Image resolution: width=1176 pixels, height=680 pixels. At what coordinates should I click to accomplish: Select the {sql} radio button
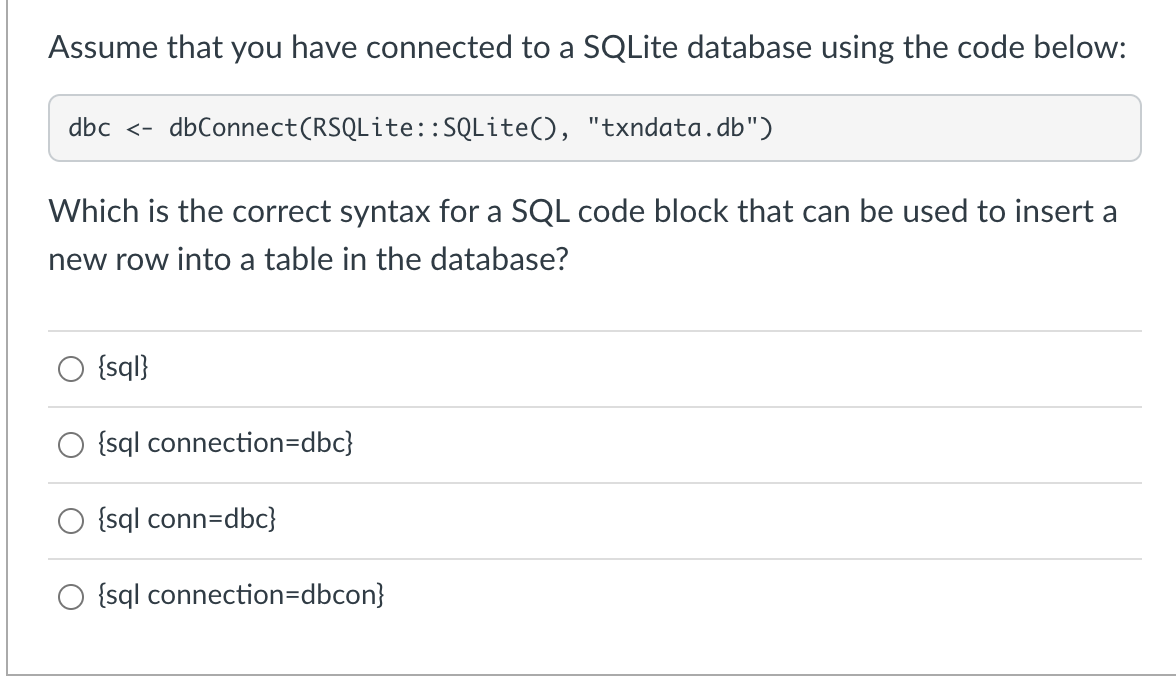(x=71, y=369)
